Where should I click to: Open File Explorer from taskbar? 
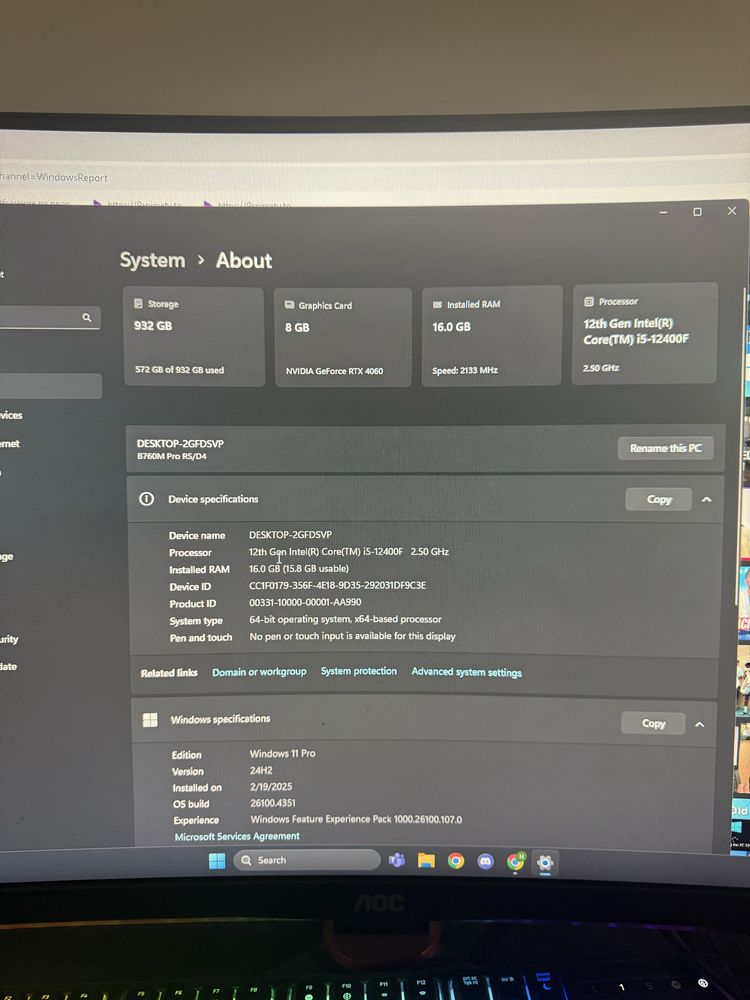click(x=426, y=861)
